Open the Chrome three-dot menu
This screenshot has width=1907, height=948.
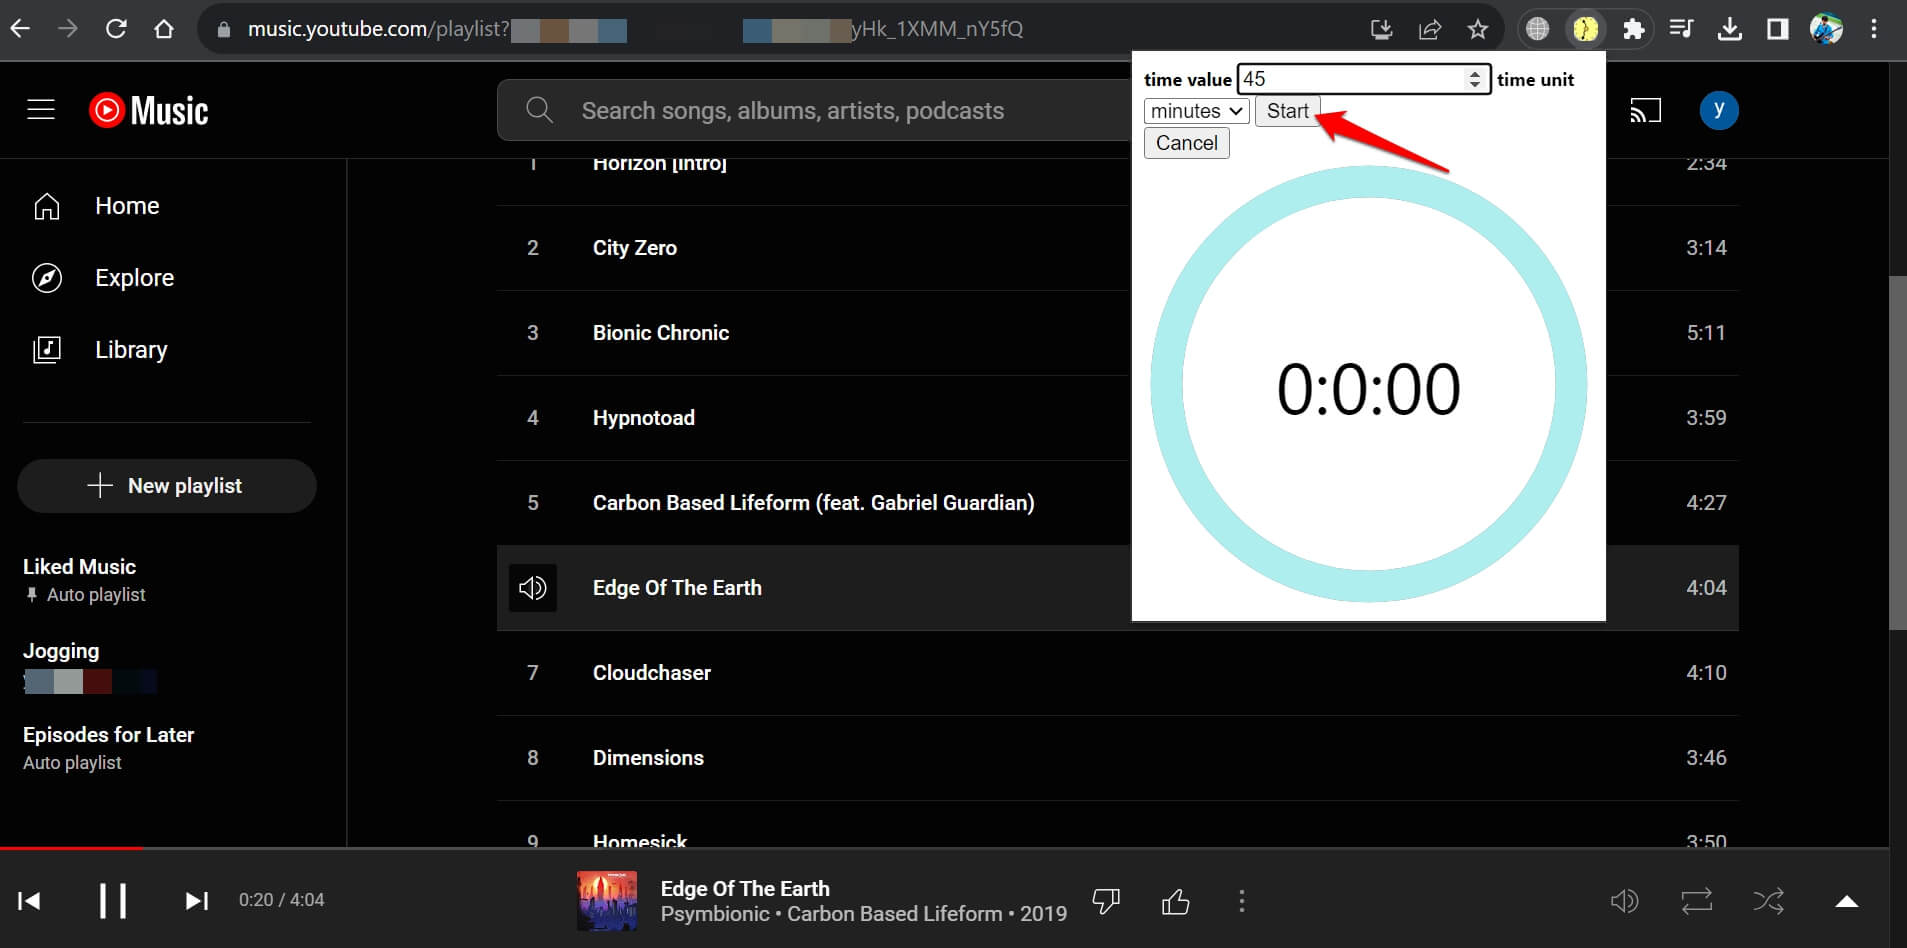[x=1874, y=29]
